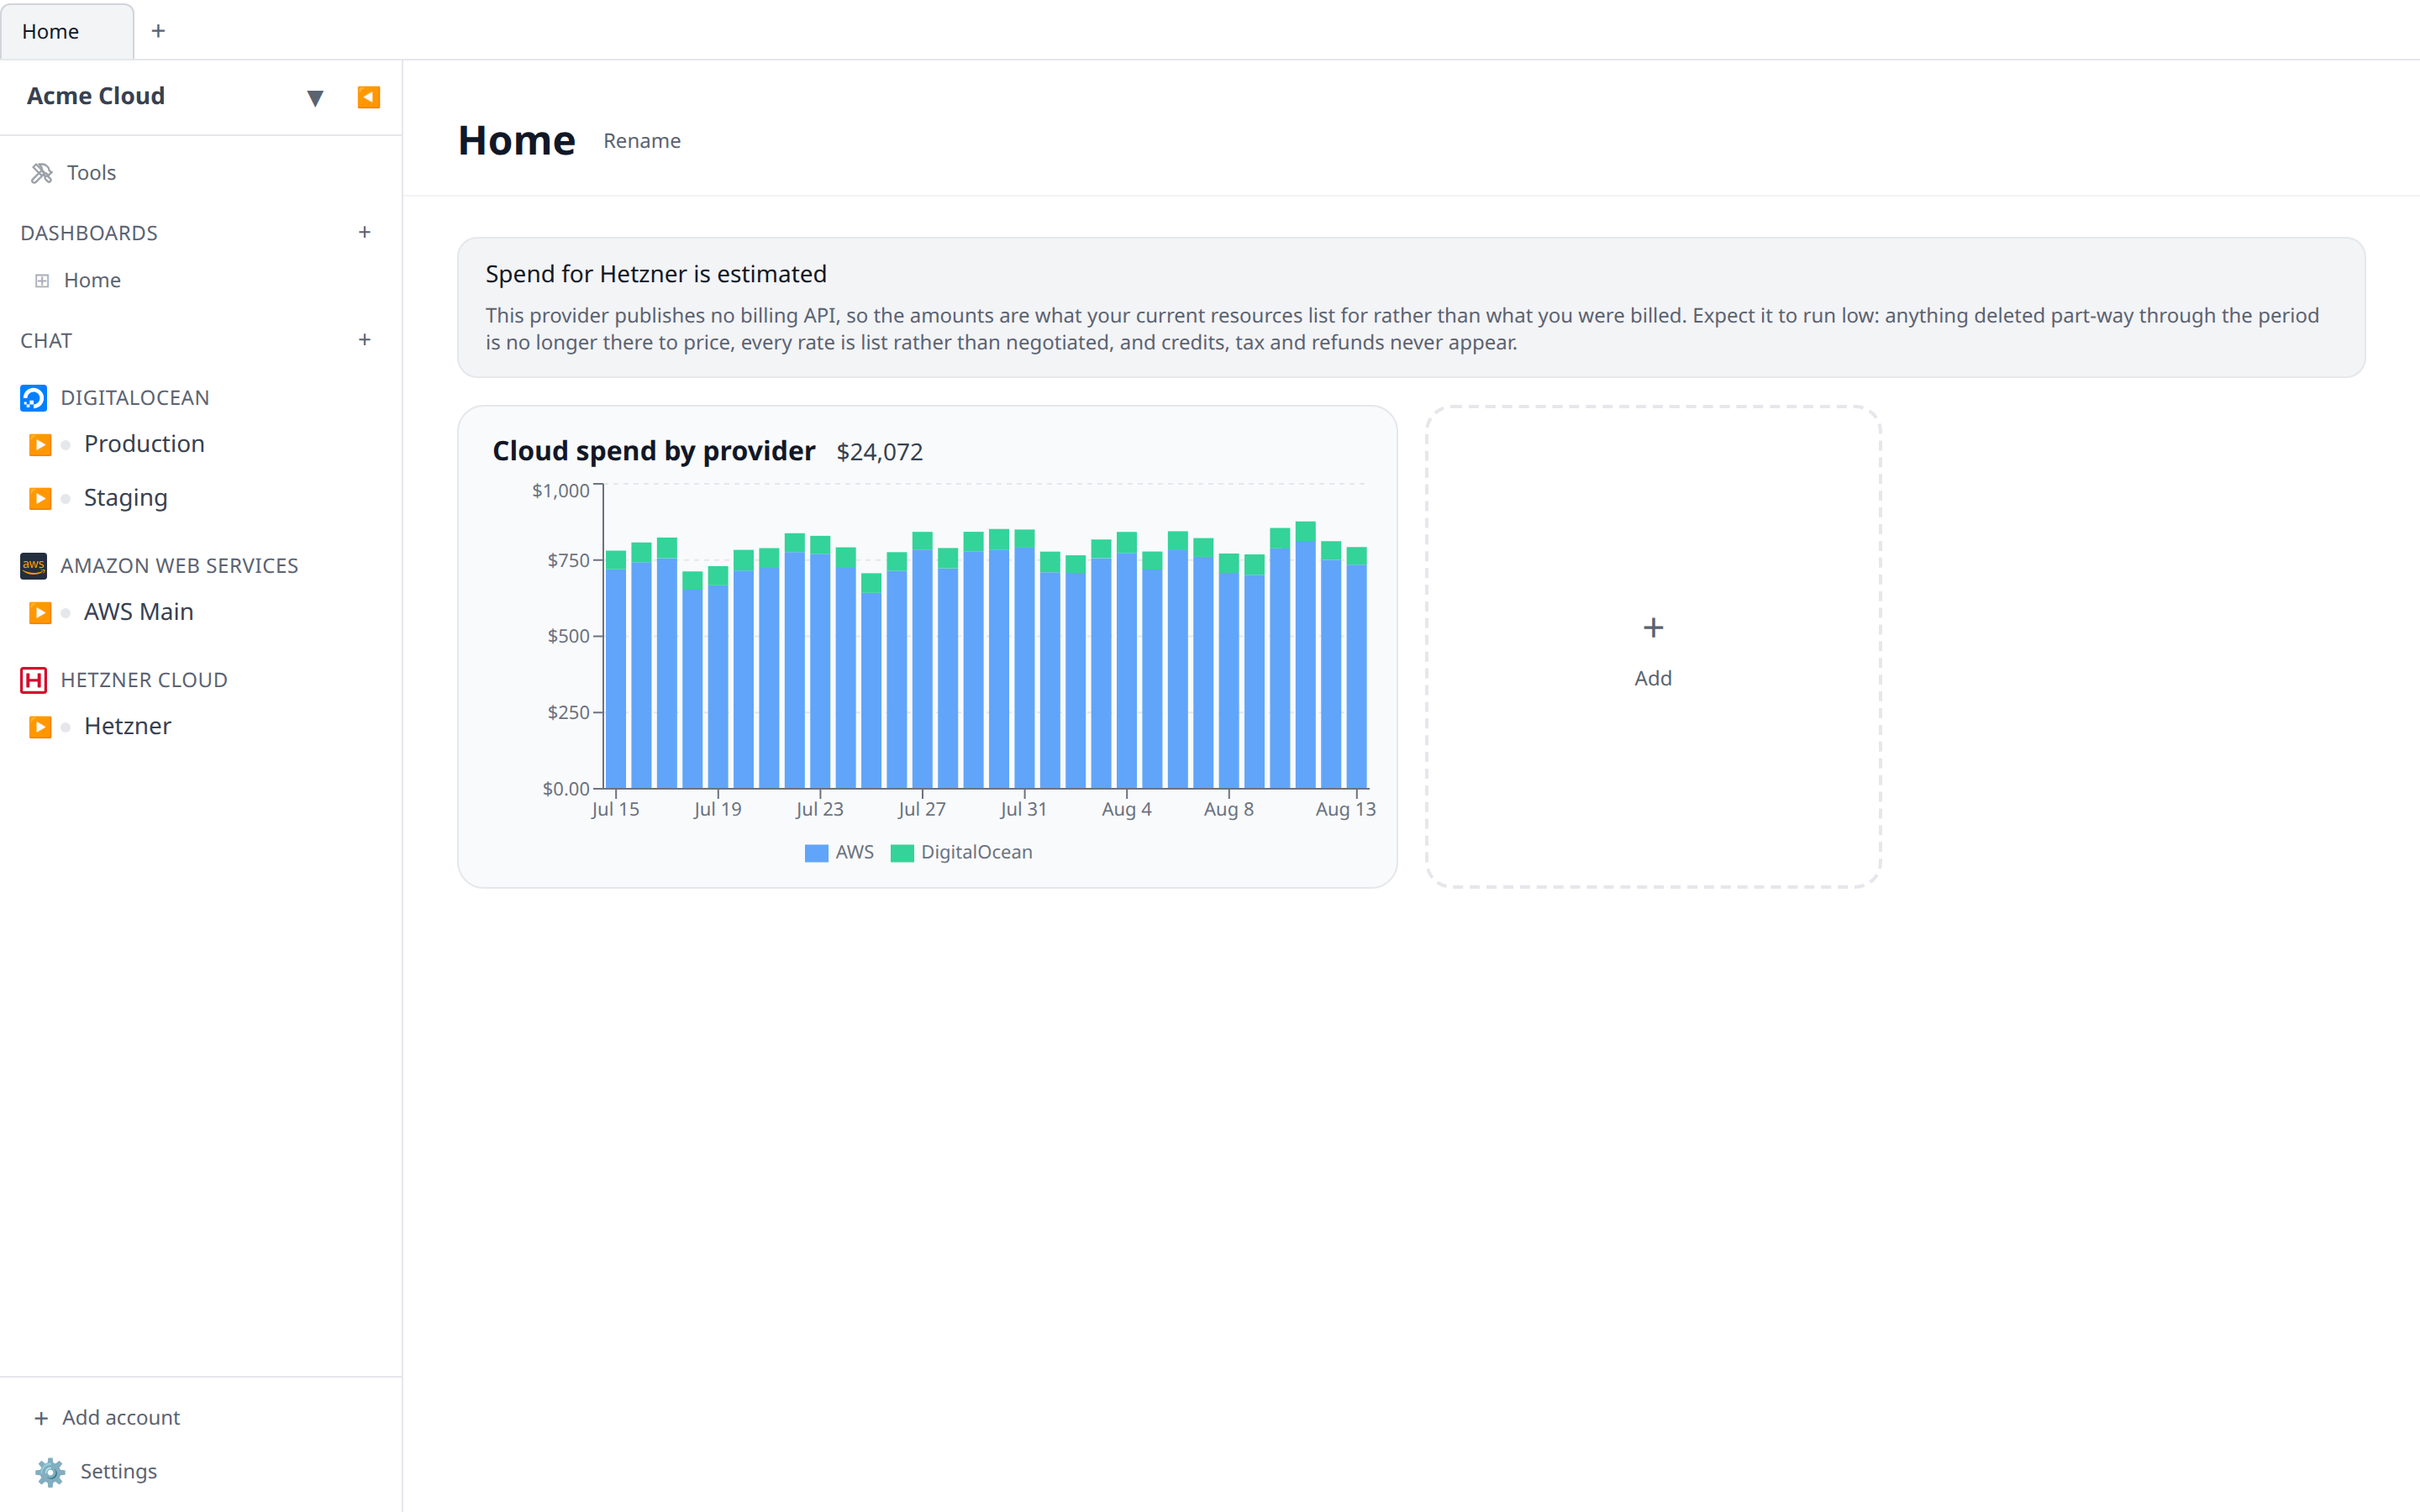Image resolution: width=2420 pixels, height=1512 pixels.
Task: Click Add account at sidebar bottom
Action: point(107,1417)
